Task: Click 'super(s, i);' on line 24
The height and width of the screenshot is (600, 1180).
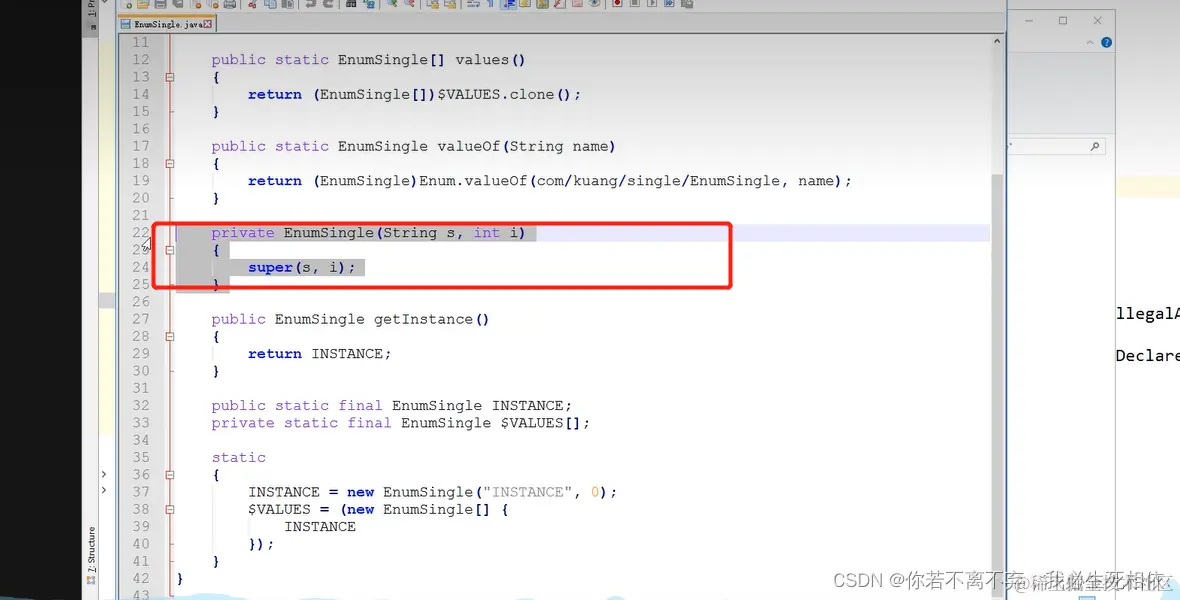Action: [302, 267]
